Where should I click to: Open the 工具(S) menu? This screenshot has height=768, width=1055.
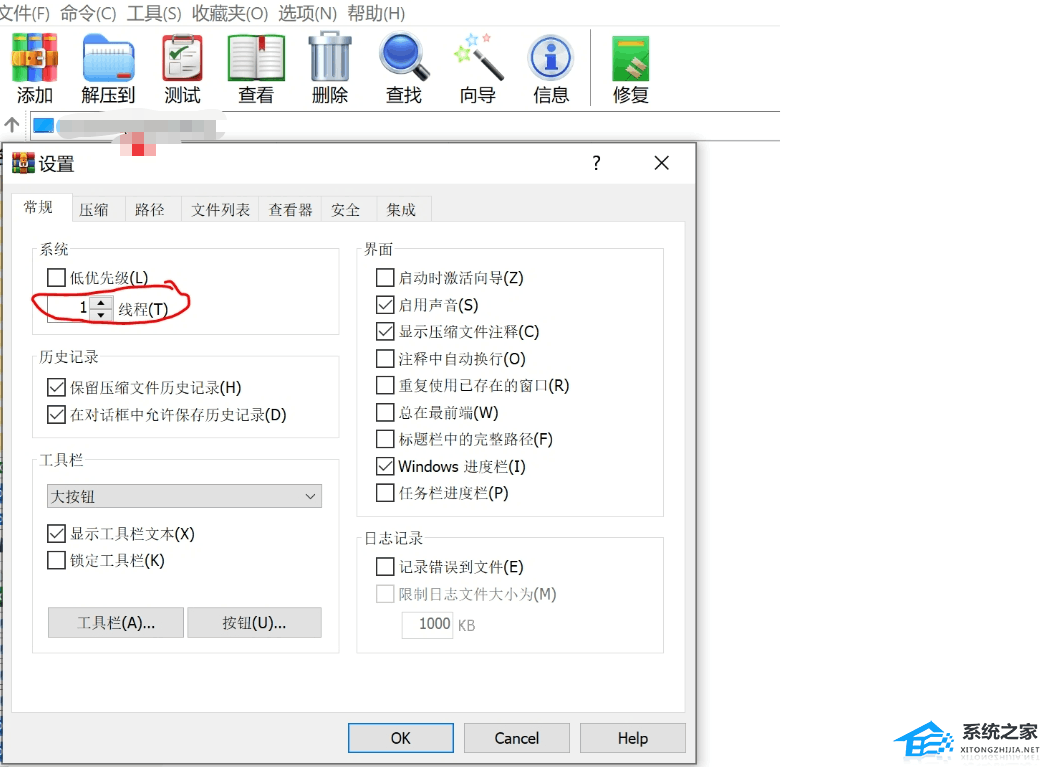[154, 13]
